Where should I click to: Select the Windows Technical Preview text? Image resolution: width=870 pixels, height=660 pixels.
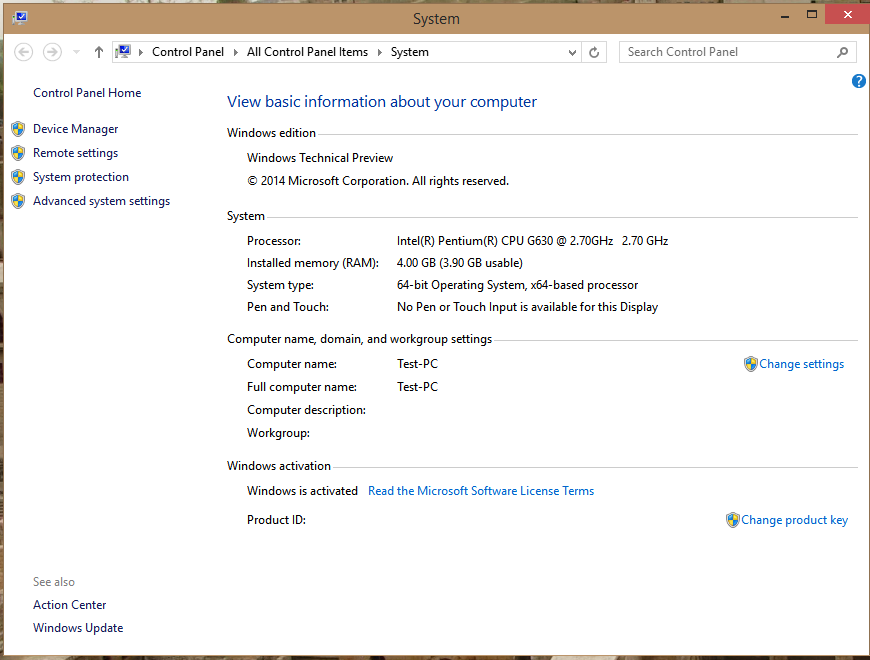(x=320, y=158)
